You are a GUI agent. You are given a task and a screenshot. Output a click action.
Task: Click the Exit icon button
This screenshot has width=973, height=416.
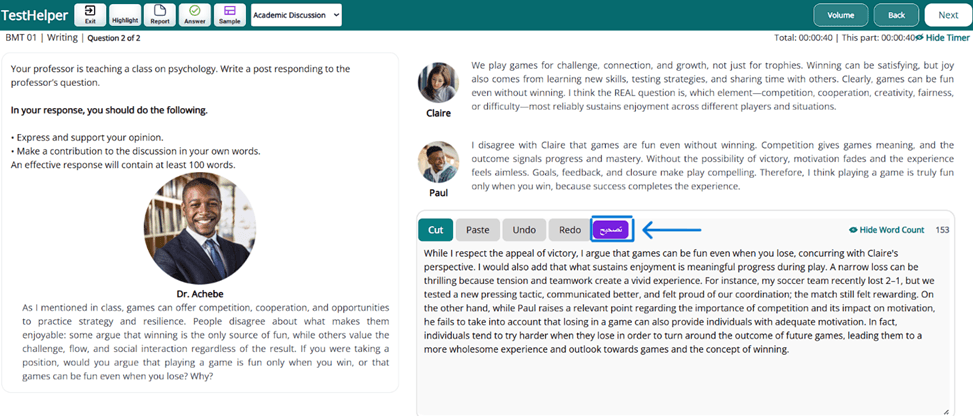[90, 15]
